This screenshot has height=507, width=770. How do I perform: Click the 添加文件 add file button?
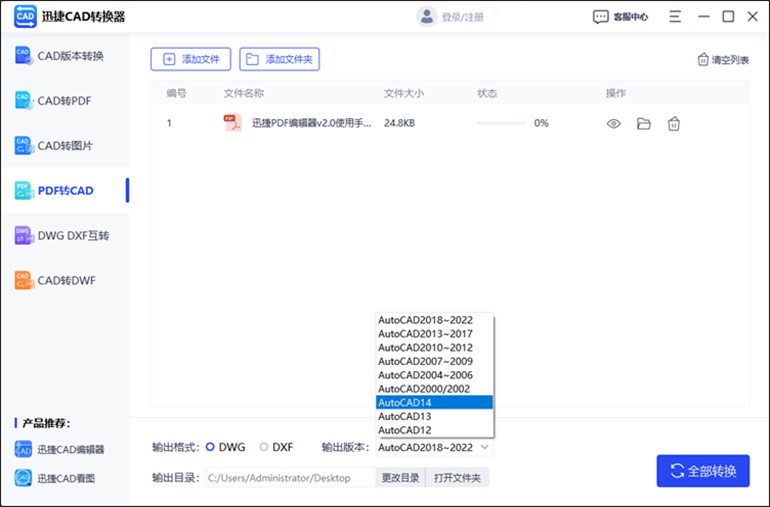coord(191,59)
